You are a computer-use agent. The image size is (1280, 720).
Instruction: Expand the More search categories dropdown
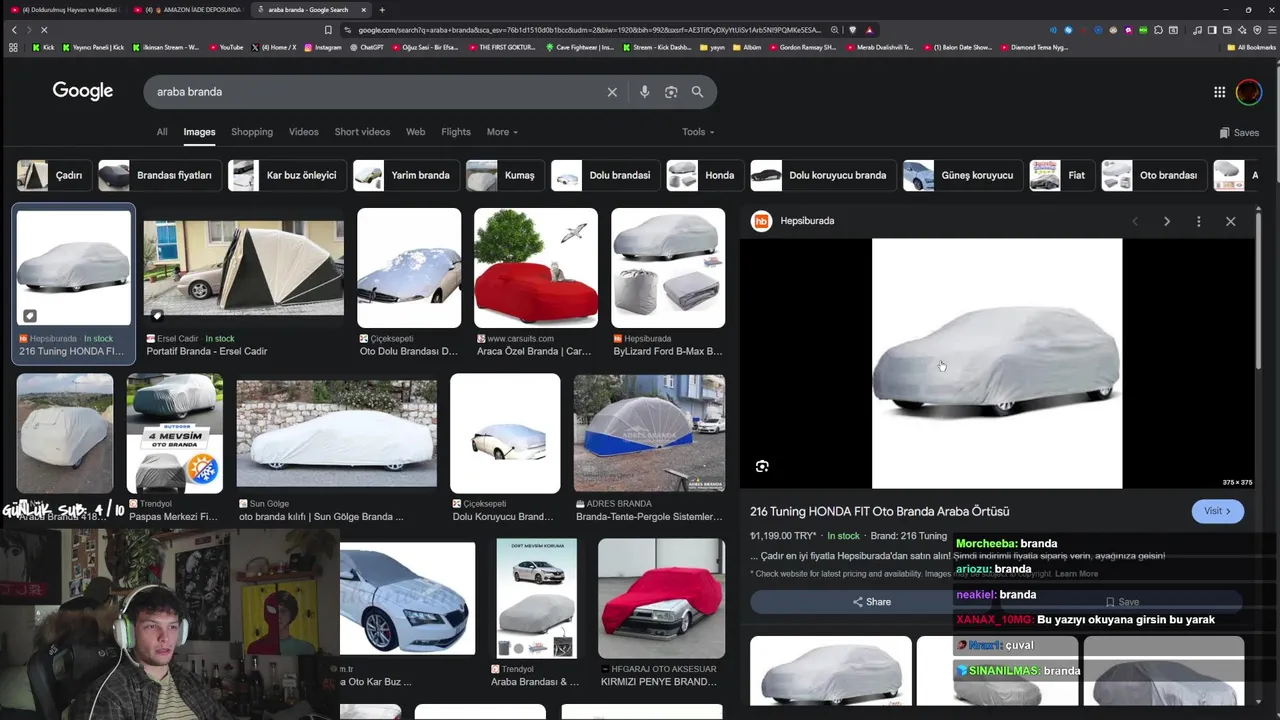click(502, 132)
